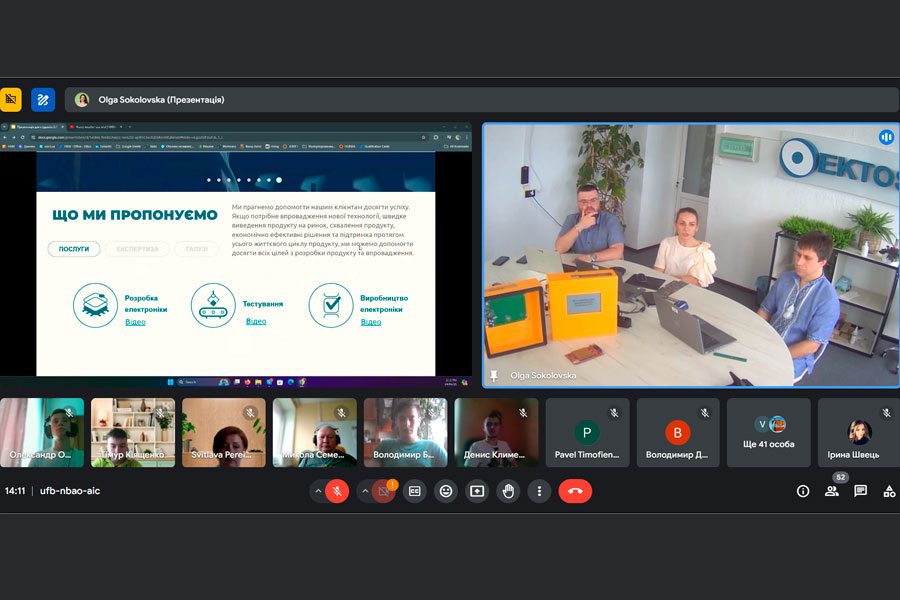
Task: Switch to the first shared browser tab
Action: pos(36,127)
